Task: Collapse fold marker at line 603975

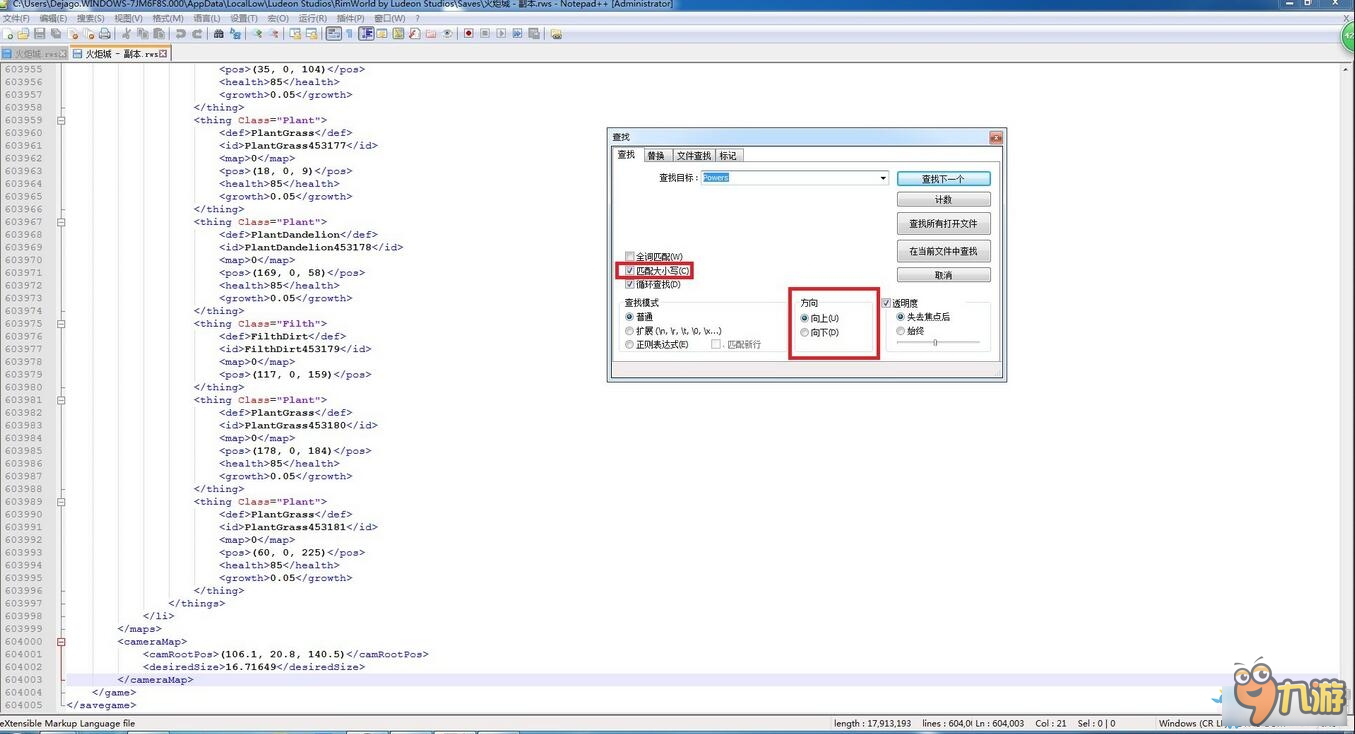Action: [61, 324]
